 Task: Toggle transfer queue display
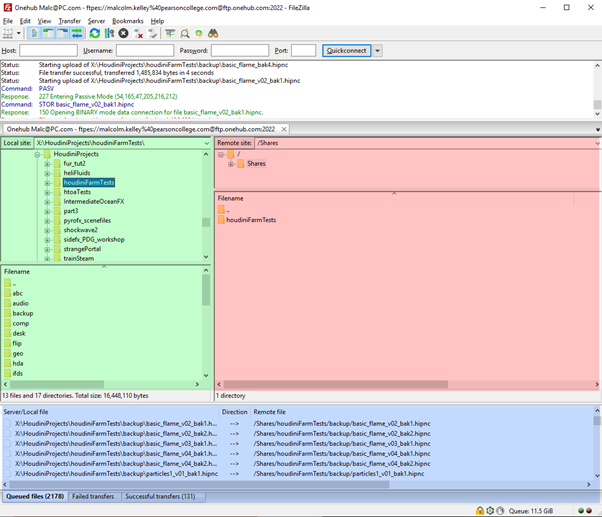[77, 34]
